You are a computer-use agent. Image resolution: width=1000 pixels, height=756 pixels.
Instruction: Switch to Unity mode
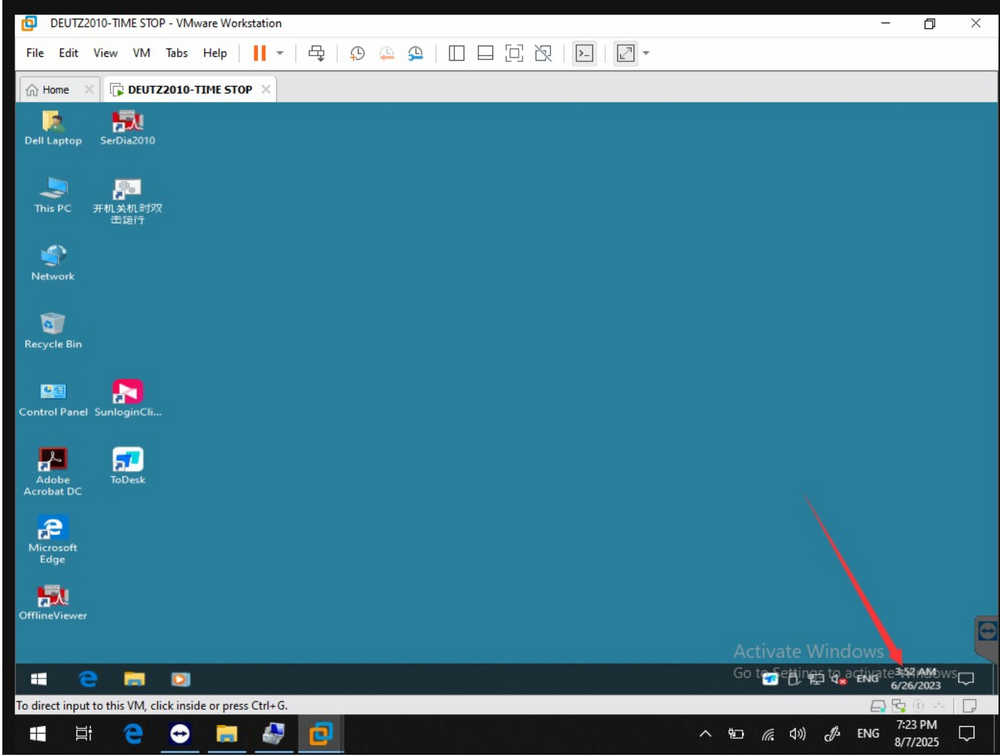click(543, 53)
